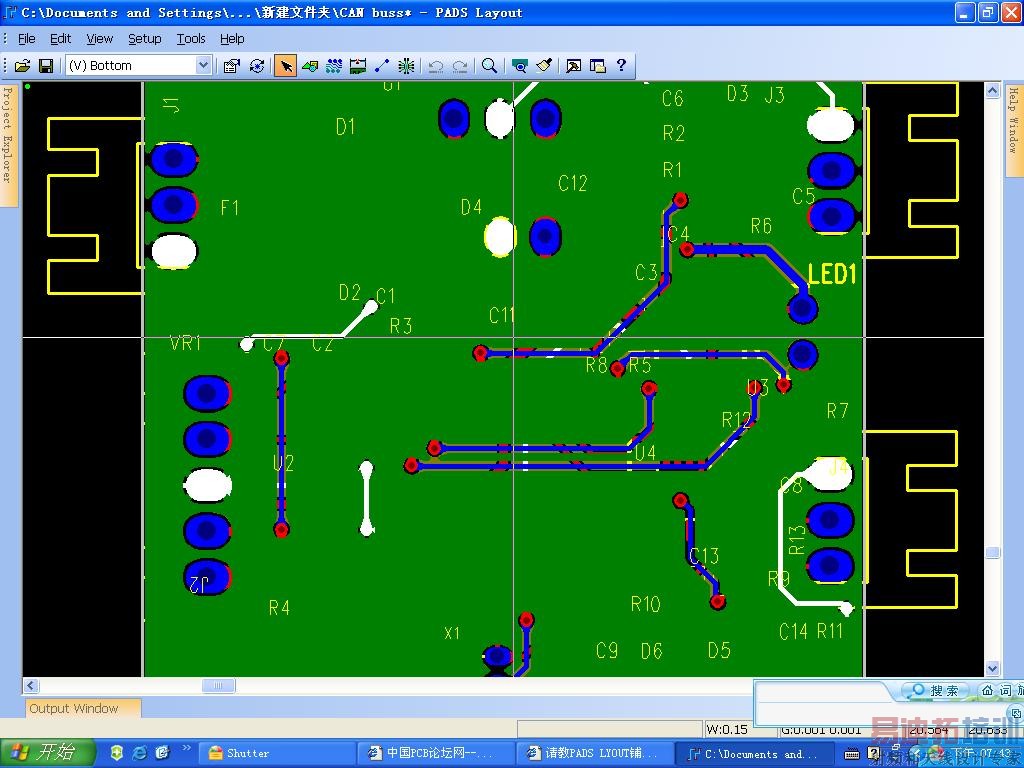Click the Redraw brush icon
Image resolution: width=1024 pixels, height=768 pixels.
click(x=544, y=66)
